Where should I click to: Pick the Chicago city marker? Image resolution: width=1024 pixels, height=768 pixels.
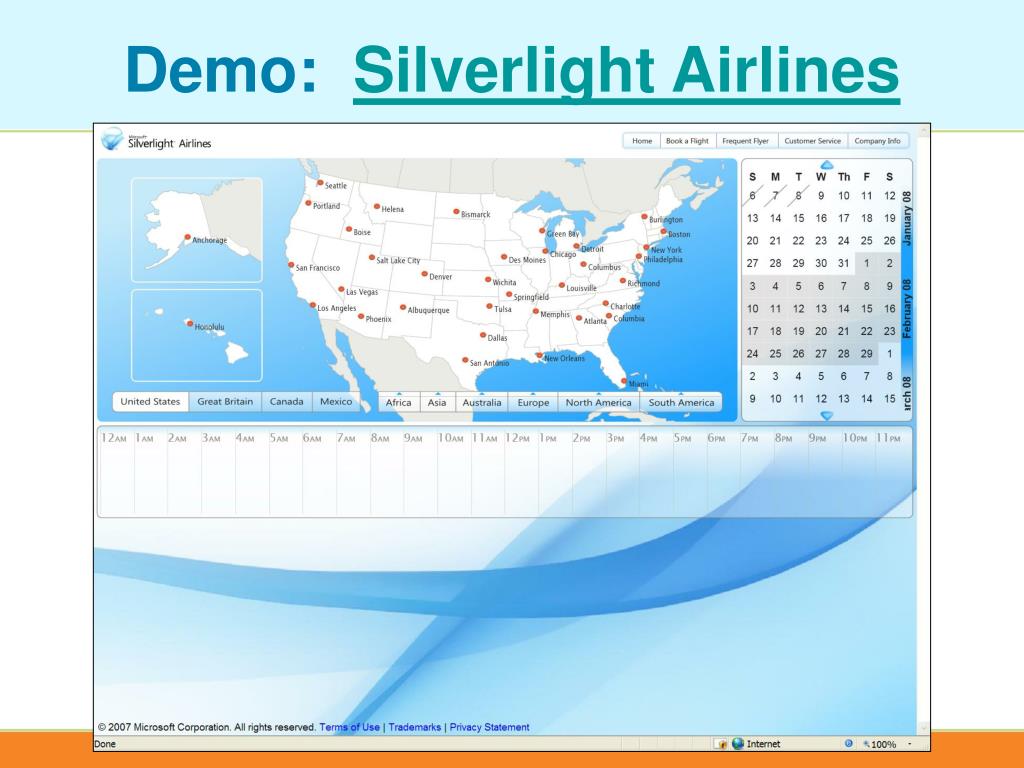[x=545, y=251]
